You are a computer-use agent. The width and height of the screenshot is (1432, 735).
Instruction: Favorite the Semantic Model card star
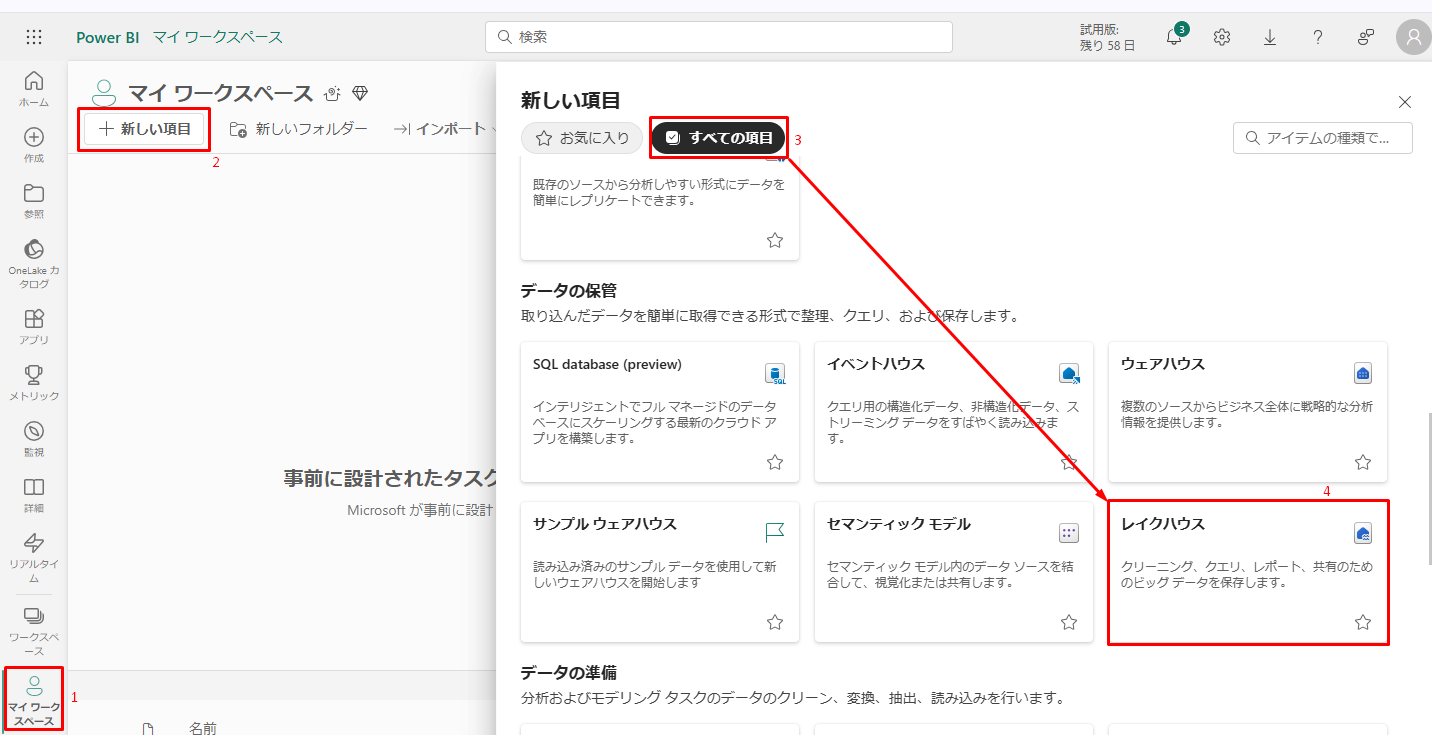coord(1069,622)
